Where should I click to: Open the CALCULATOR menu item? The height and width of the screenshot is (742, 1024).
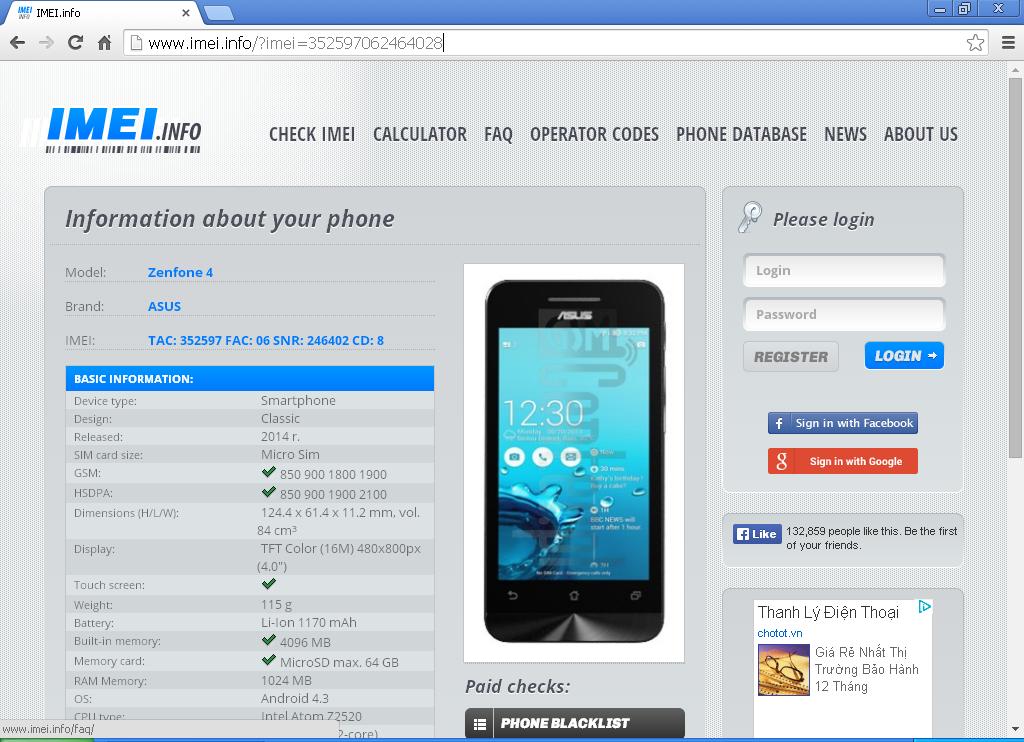420,135
